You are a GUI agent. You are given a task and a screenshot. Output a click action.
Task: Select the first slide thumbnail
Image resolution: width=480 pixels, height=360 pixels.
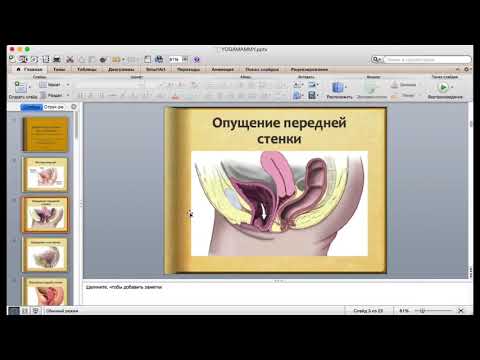[45, 134]
